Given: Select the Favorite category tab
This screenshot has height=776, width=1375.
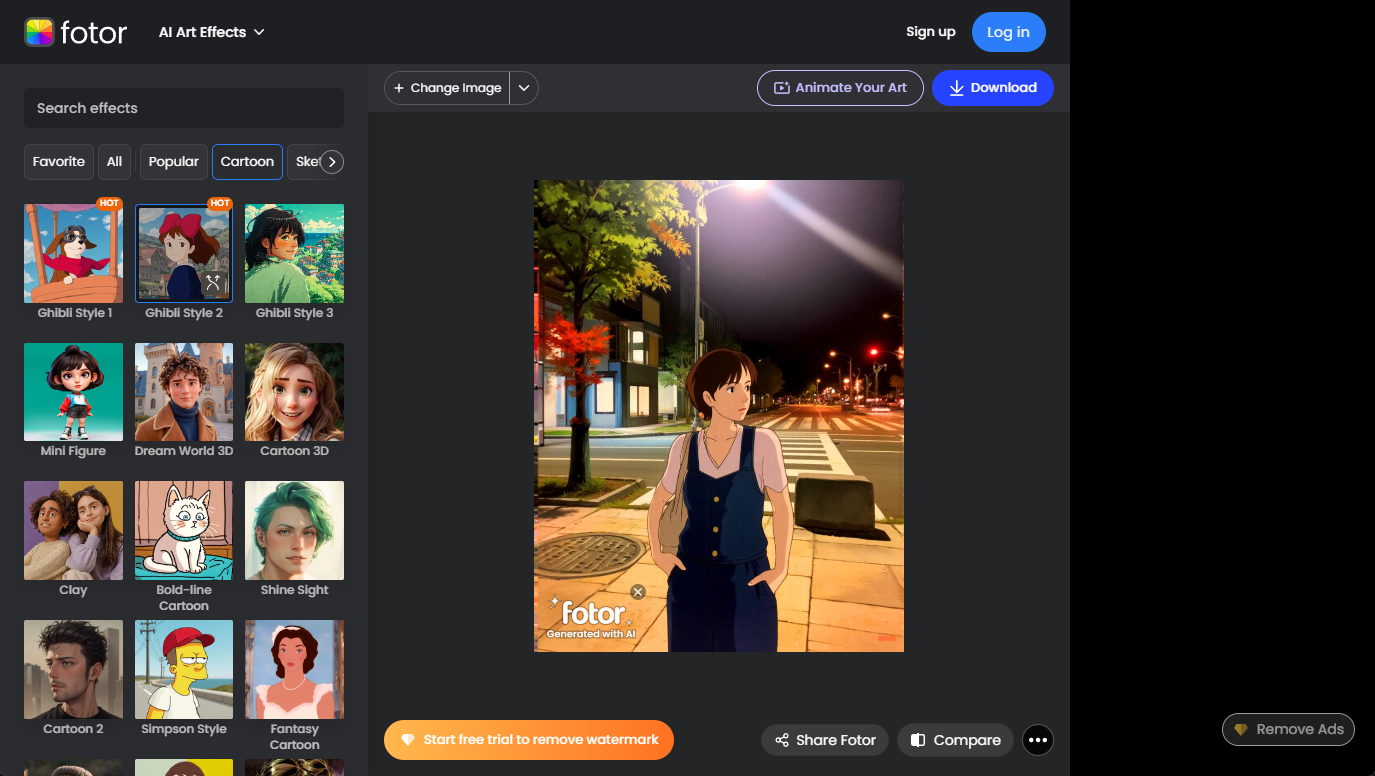Looking at the screenshot, I should 58,162.
